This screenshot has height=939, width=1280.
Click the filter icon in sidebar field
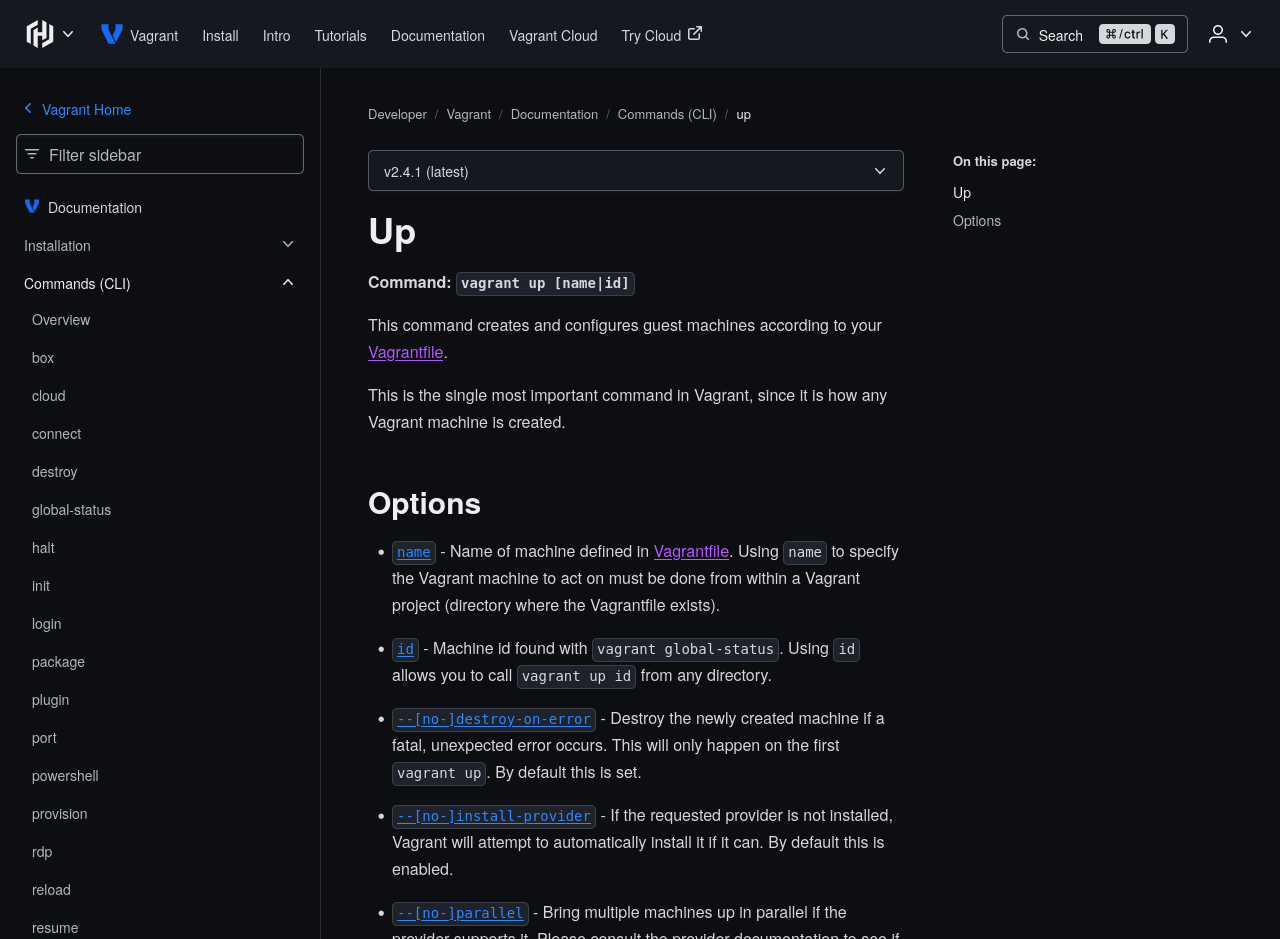coord(33,154)
